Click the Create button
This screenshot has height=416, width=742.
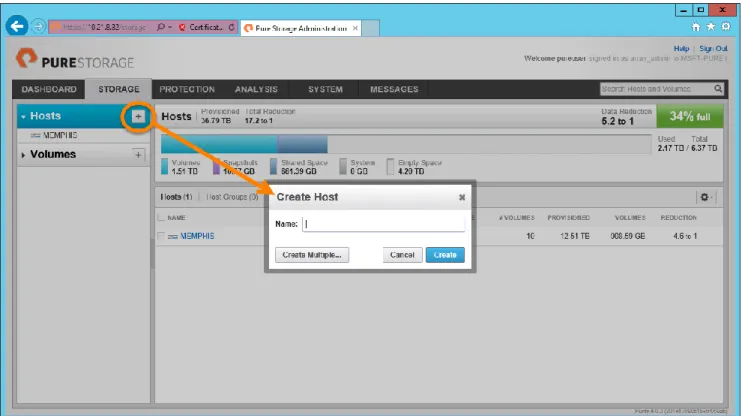445,255
